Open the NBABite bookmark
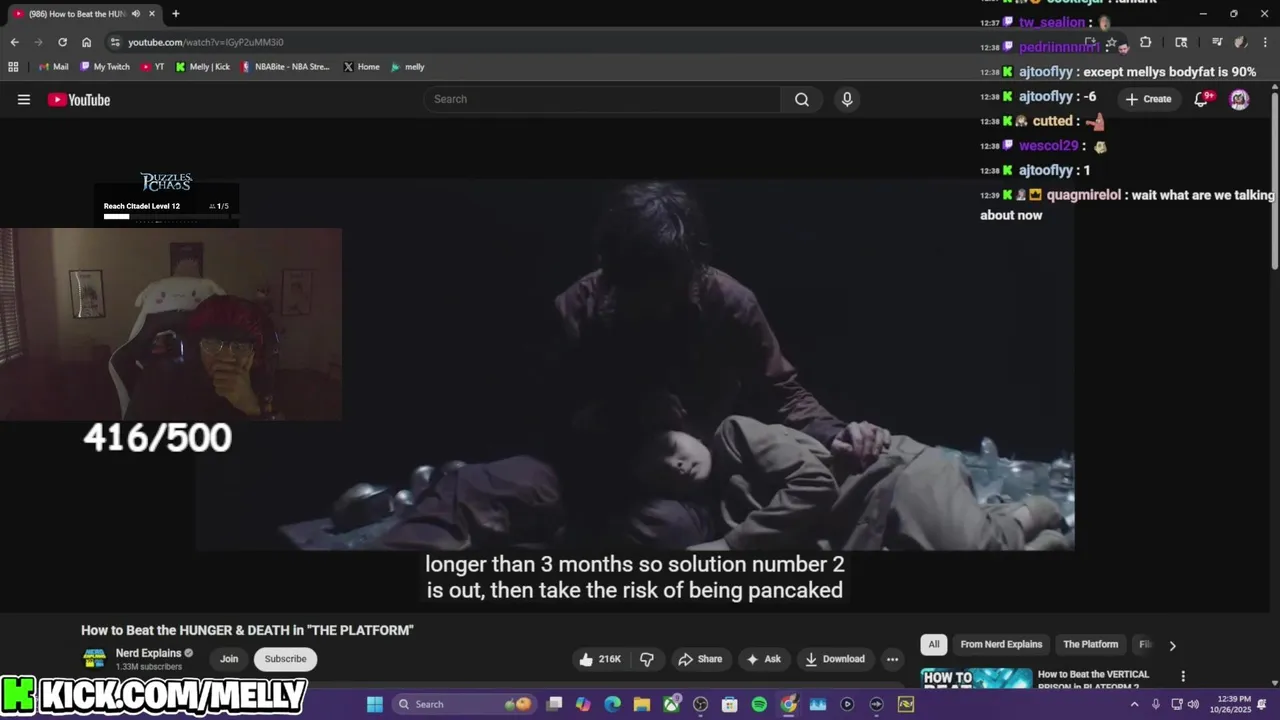The width and height of the screenshot is (1280, 720). (x=285, y=67)
